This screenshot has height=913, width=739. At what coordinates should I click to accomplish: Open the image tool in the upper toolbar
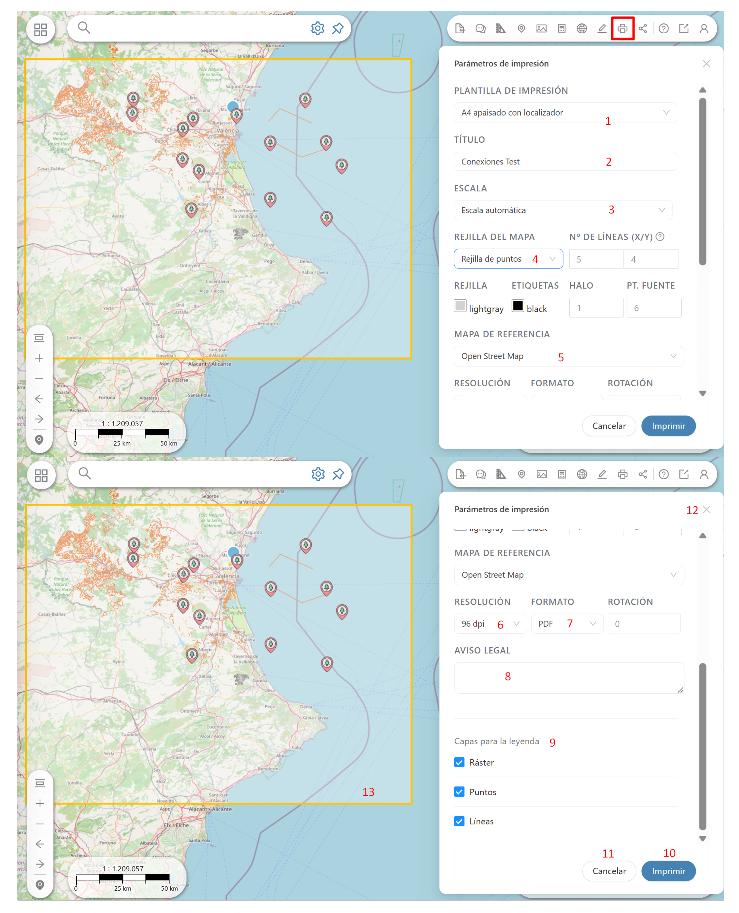(542, 29)
